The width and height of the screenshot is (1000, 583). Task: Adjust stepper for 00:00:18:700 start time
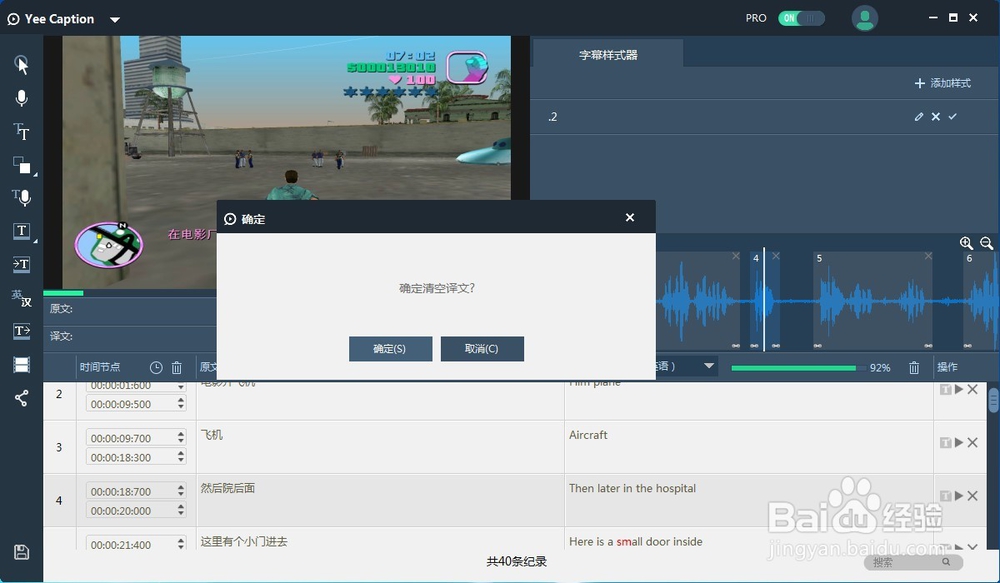181,491
